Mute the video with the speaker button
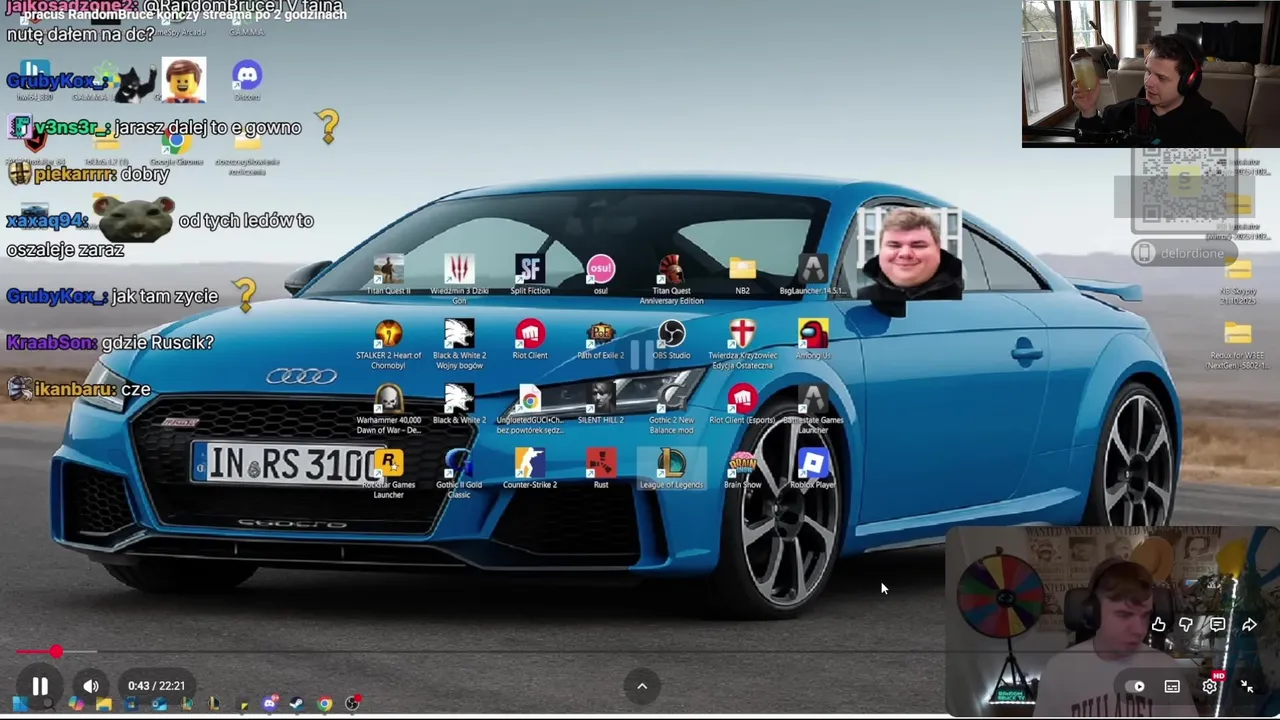Viewport: 1280px width, 720px height. coord(91,686)
